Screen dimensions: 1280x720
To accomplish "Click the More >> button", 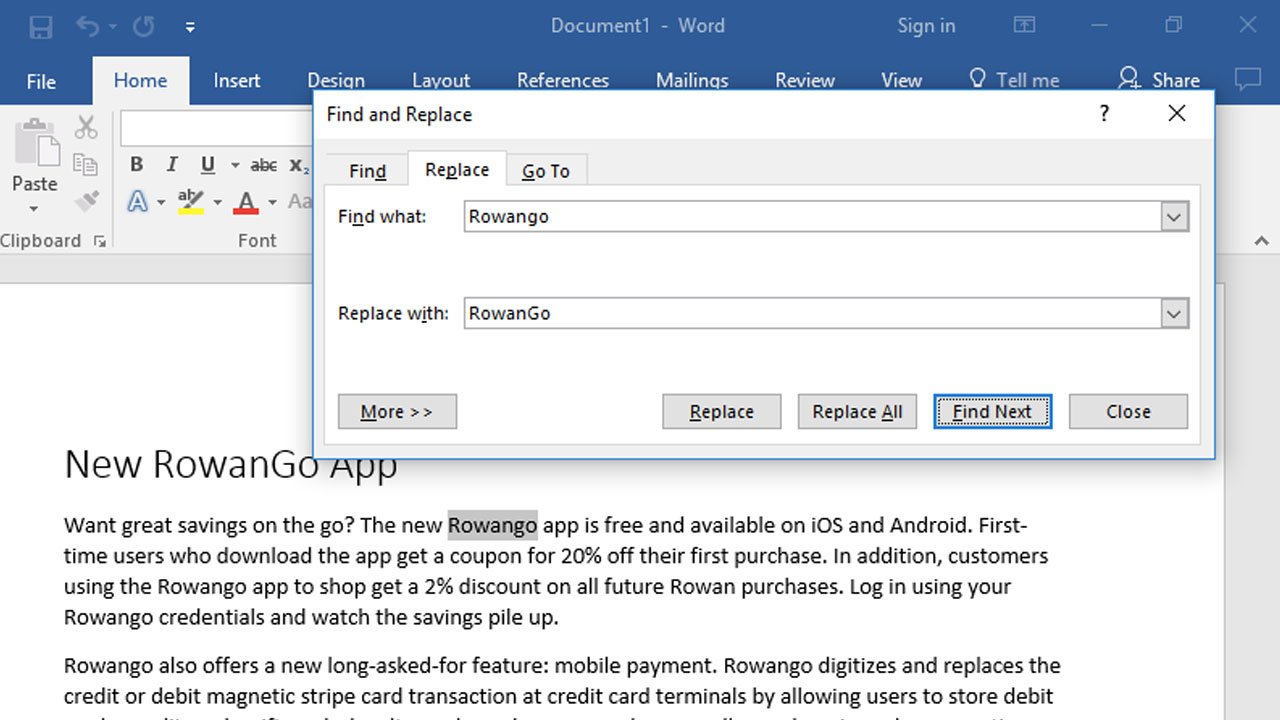I will [397, 412].
